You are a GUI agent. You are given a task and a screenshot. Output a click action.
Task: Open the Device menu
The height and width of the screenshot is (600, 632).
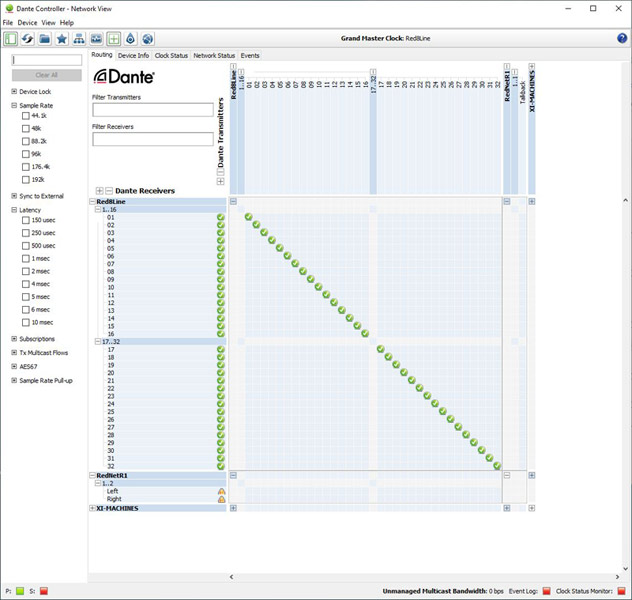tap(27, 23)
